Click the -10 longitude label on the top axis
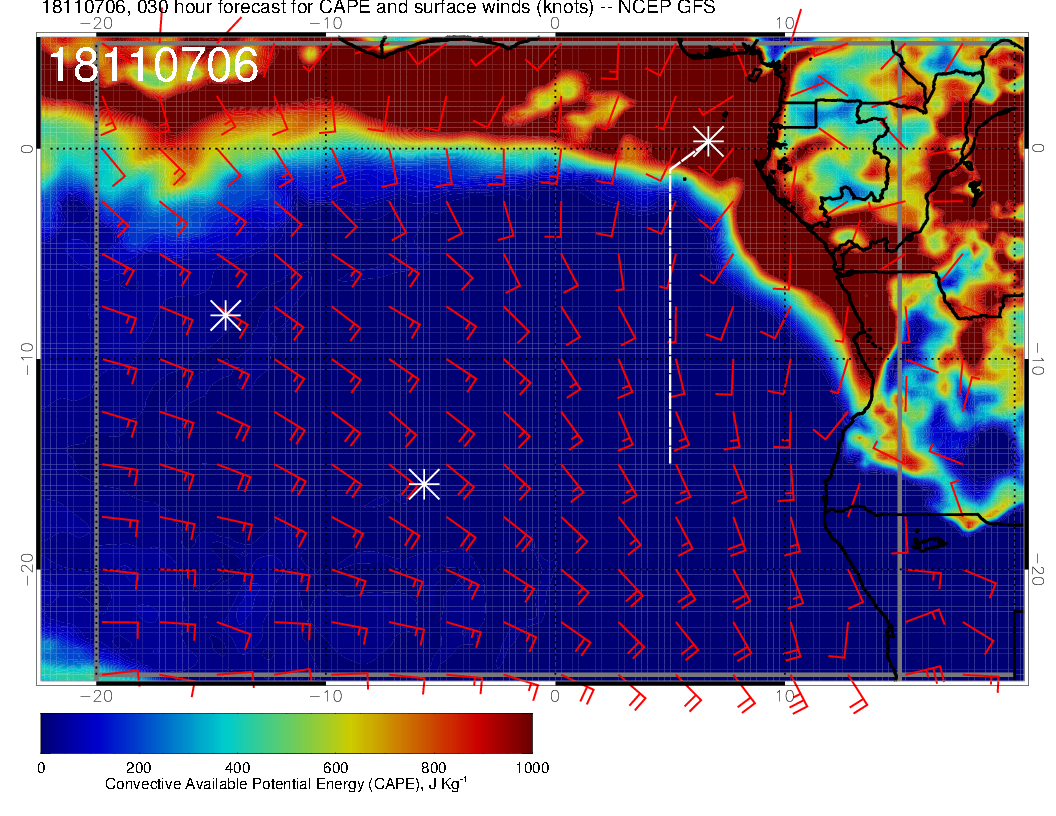This screenshot has width=1056, height=816. pos(326,24)
